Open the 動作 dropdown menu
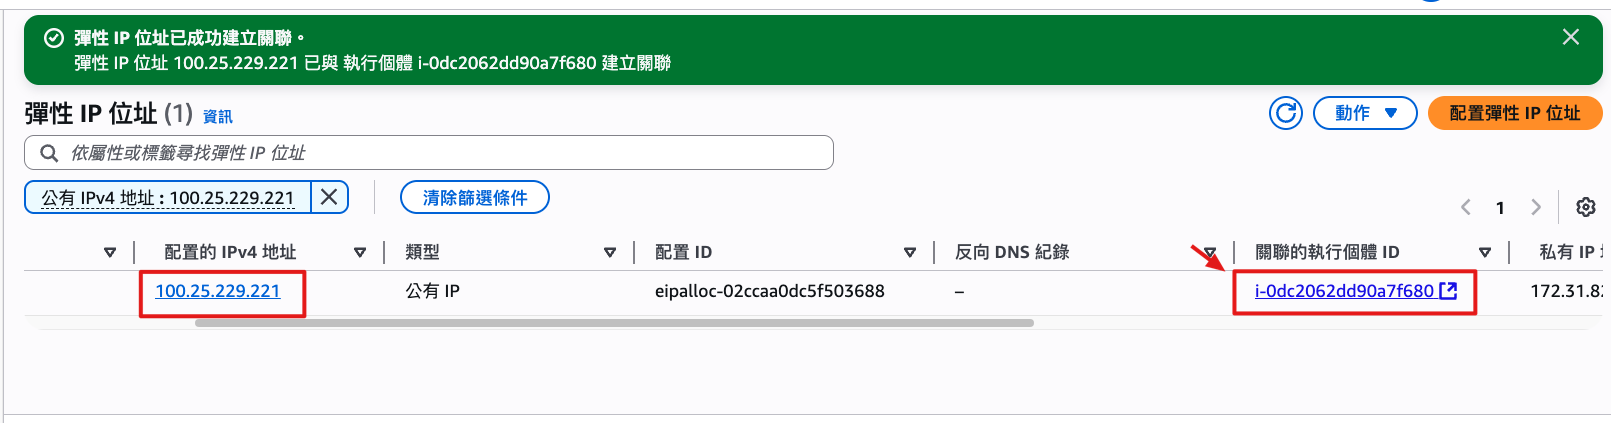Screen dimensions: 1611x423 tap(1365, 113)
